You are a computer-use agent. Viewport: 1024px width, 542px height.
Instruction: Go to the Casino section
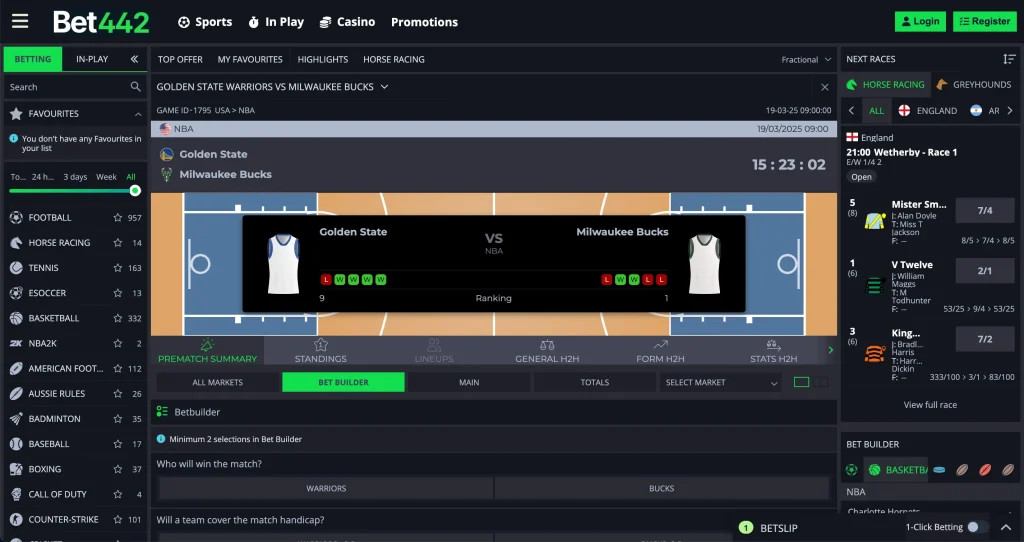347,22
